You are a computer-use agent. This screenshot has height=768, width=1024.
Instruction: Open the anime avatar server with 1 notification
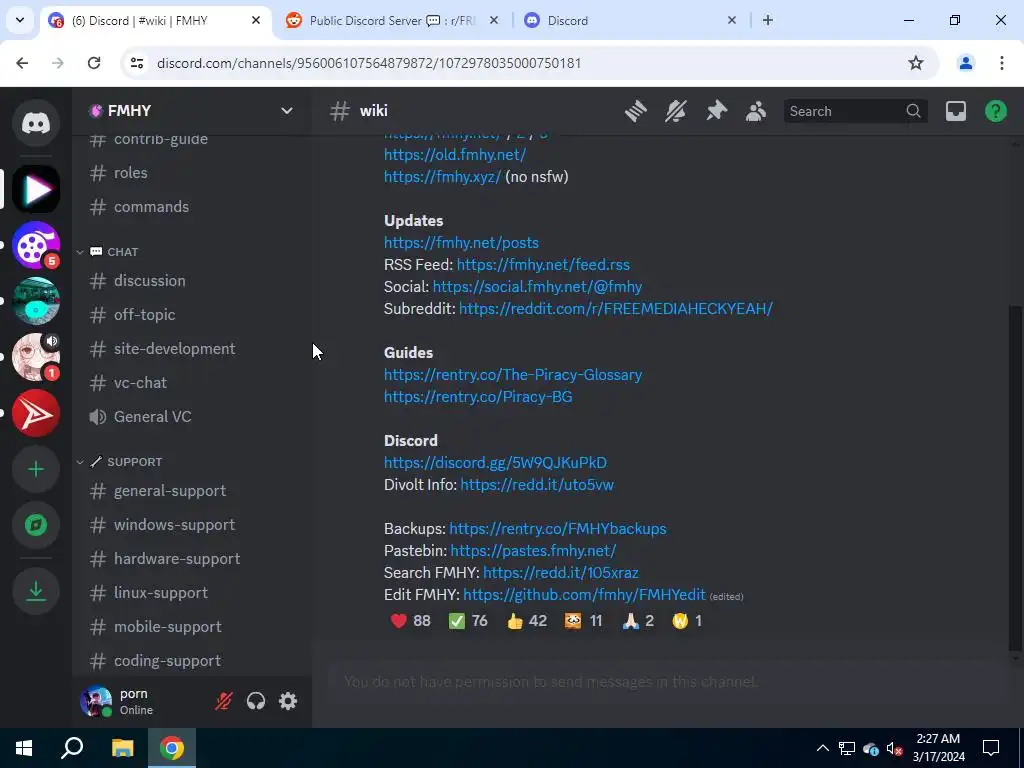tap(36, 357)
